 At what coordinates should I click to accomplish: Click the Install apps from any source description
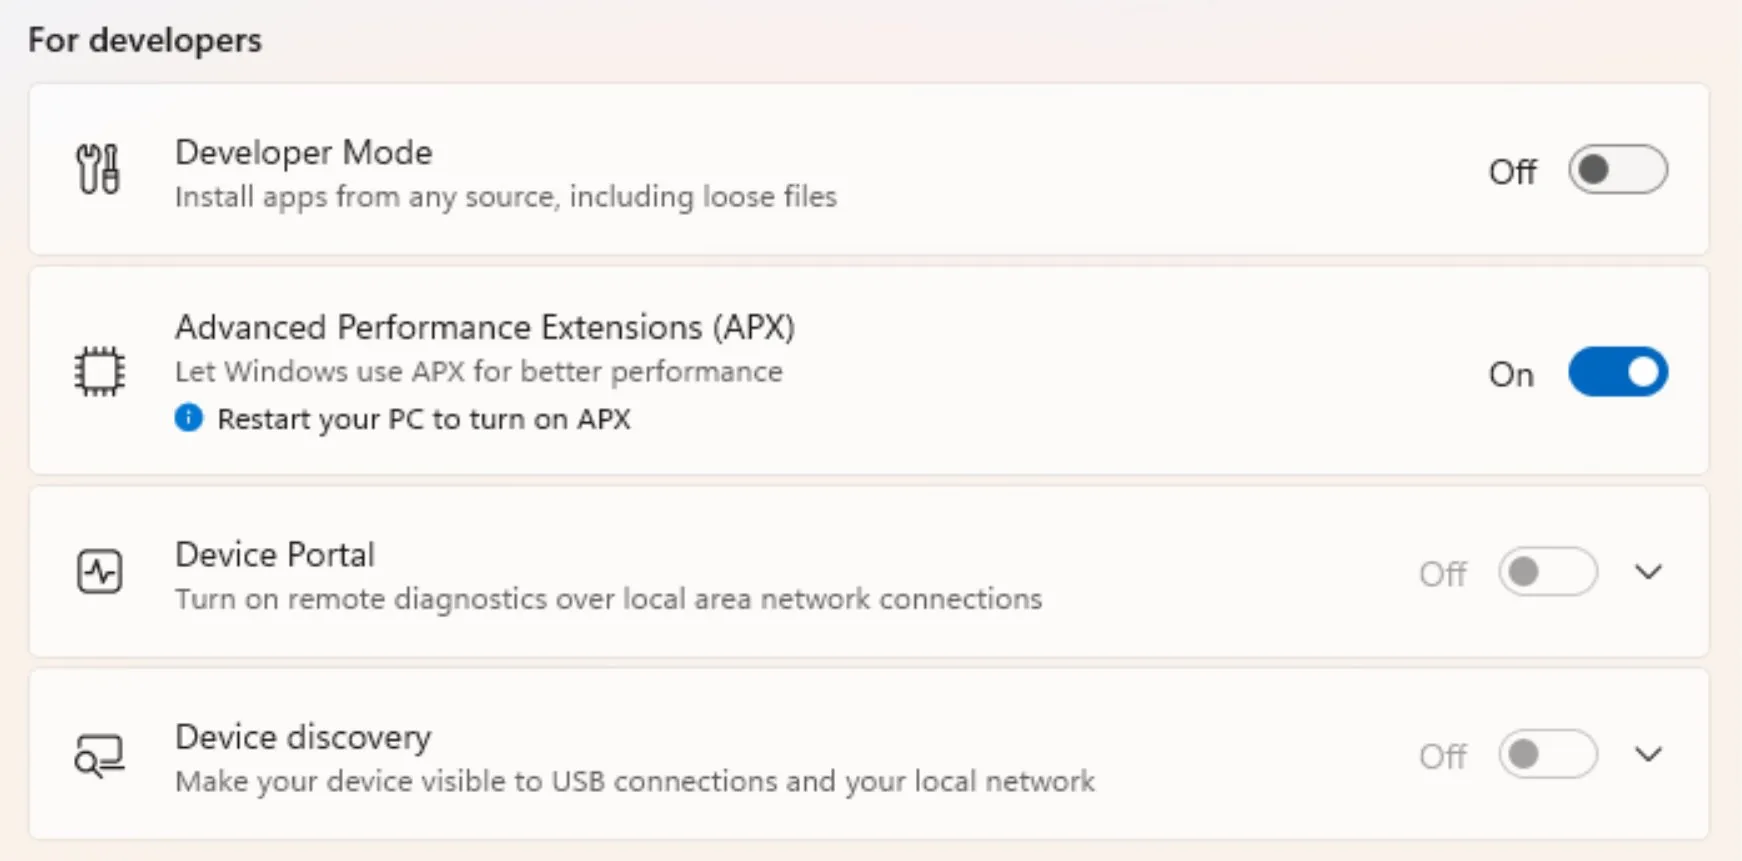[x=506, y=196]
